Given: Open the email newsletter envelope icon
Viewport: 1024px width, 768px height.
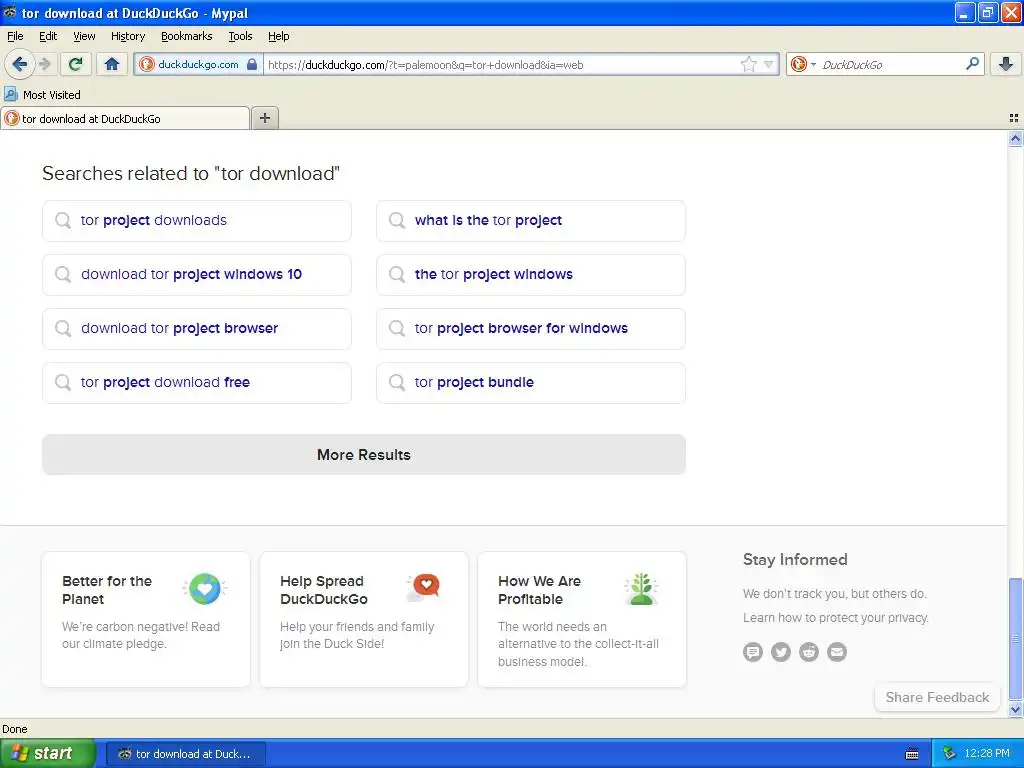Looking at the screenshot, I should coord(837,652).
